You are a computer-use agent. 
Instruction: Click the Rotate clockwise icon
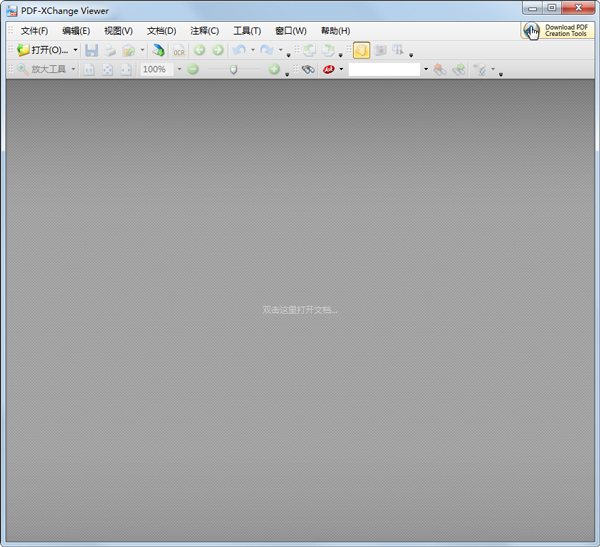pos(328,50)
